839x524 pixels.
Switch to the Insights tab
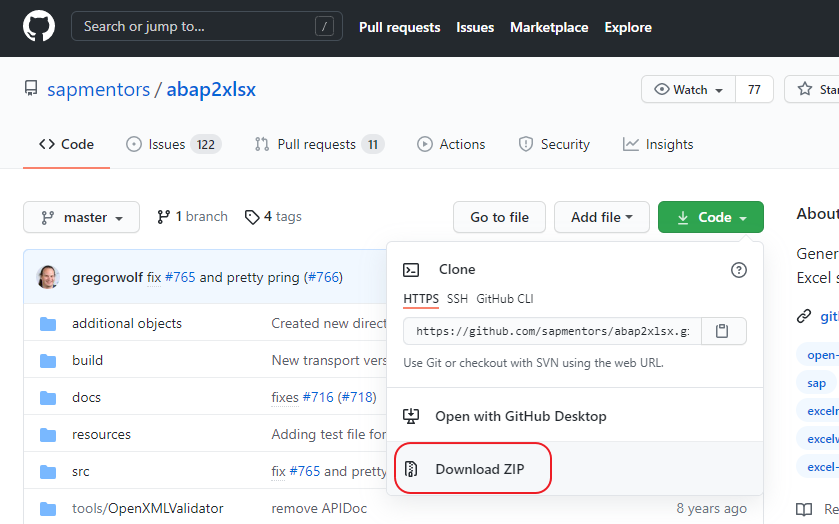658,145
